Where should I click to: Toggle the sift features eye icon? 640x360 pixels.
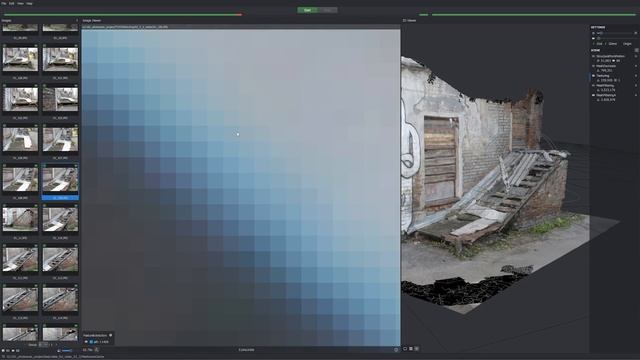(86, 342)
